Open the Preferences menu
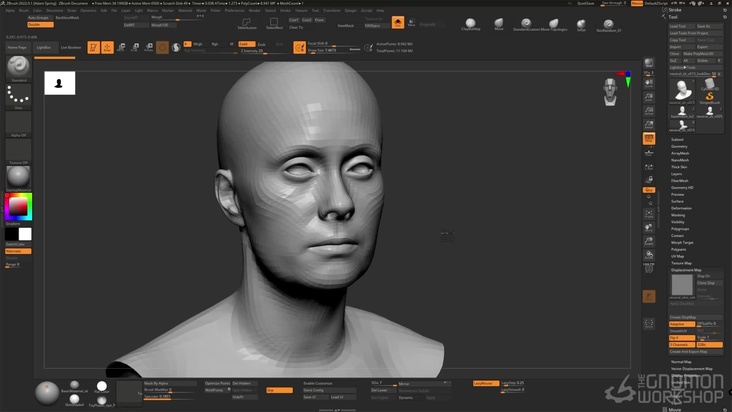The height and width of the screenshot is (412, 732). [x=235, y=10]
